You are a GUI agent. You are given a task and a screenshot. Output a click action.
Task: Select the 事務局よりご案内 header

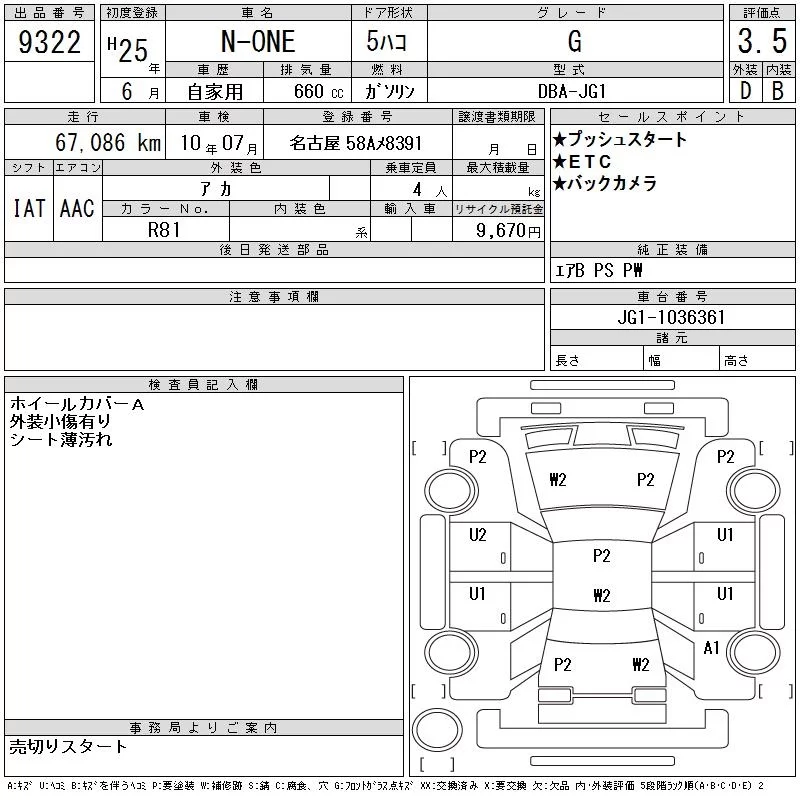[x=203, y=728]
